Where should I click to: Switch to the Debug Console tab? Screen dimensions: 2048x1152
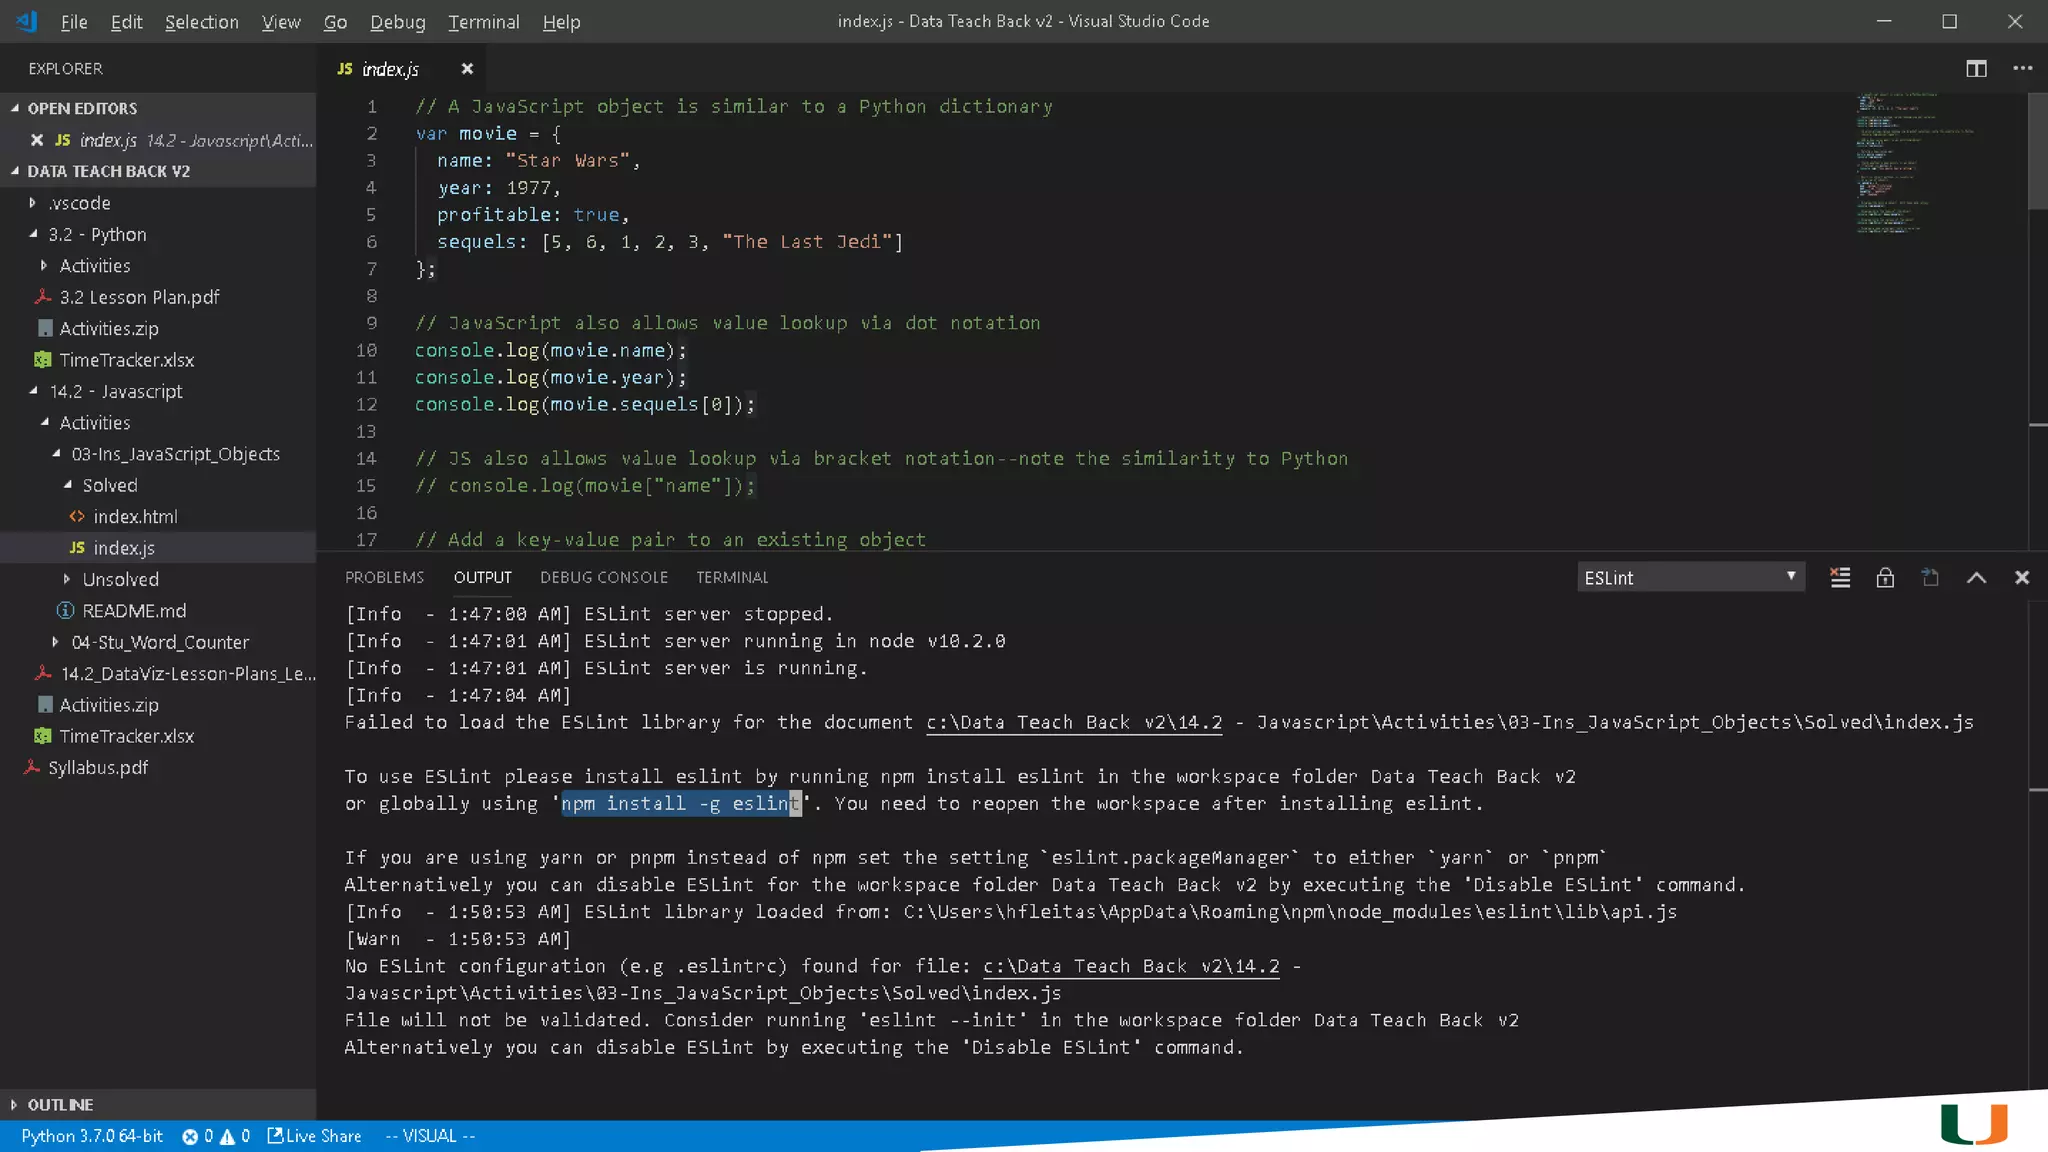pyautogui.click(x=603, y=577)
